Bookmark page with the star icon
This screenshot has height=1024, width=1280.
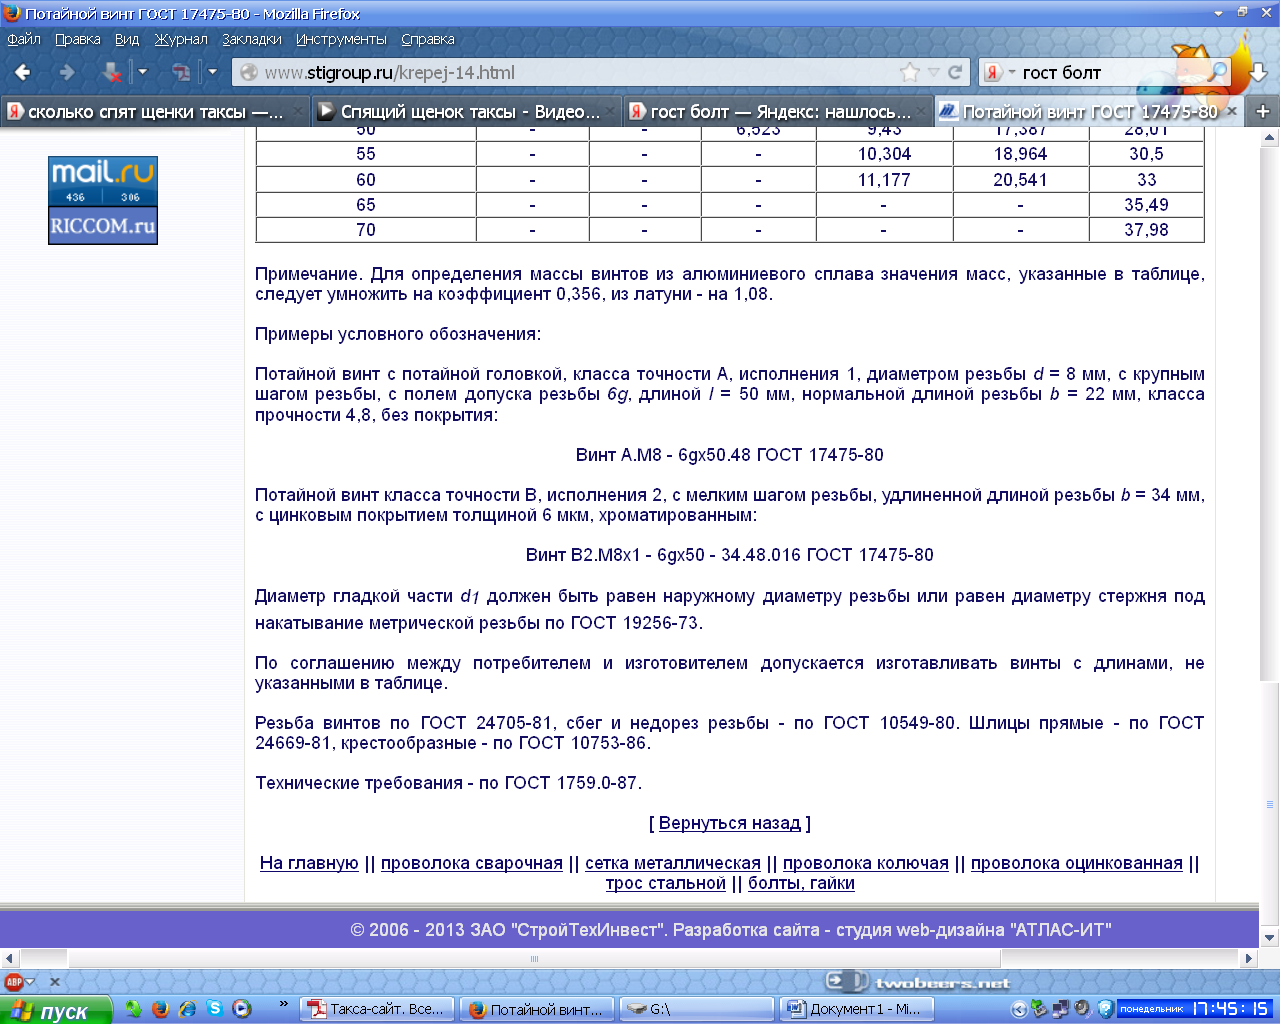point(910,72)
